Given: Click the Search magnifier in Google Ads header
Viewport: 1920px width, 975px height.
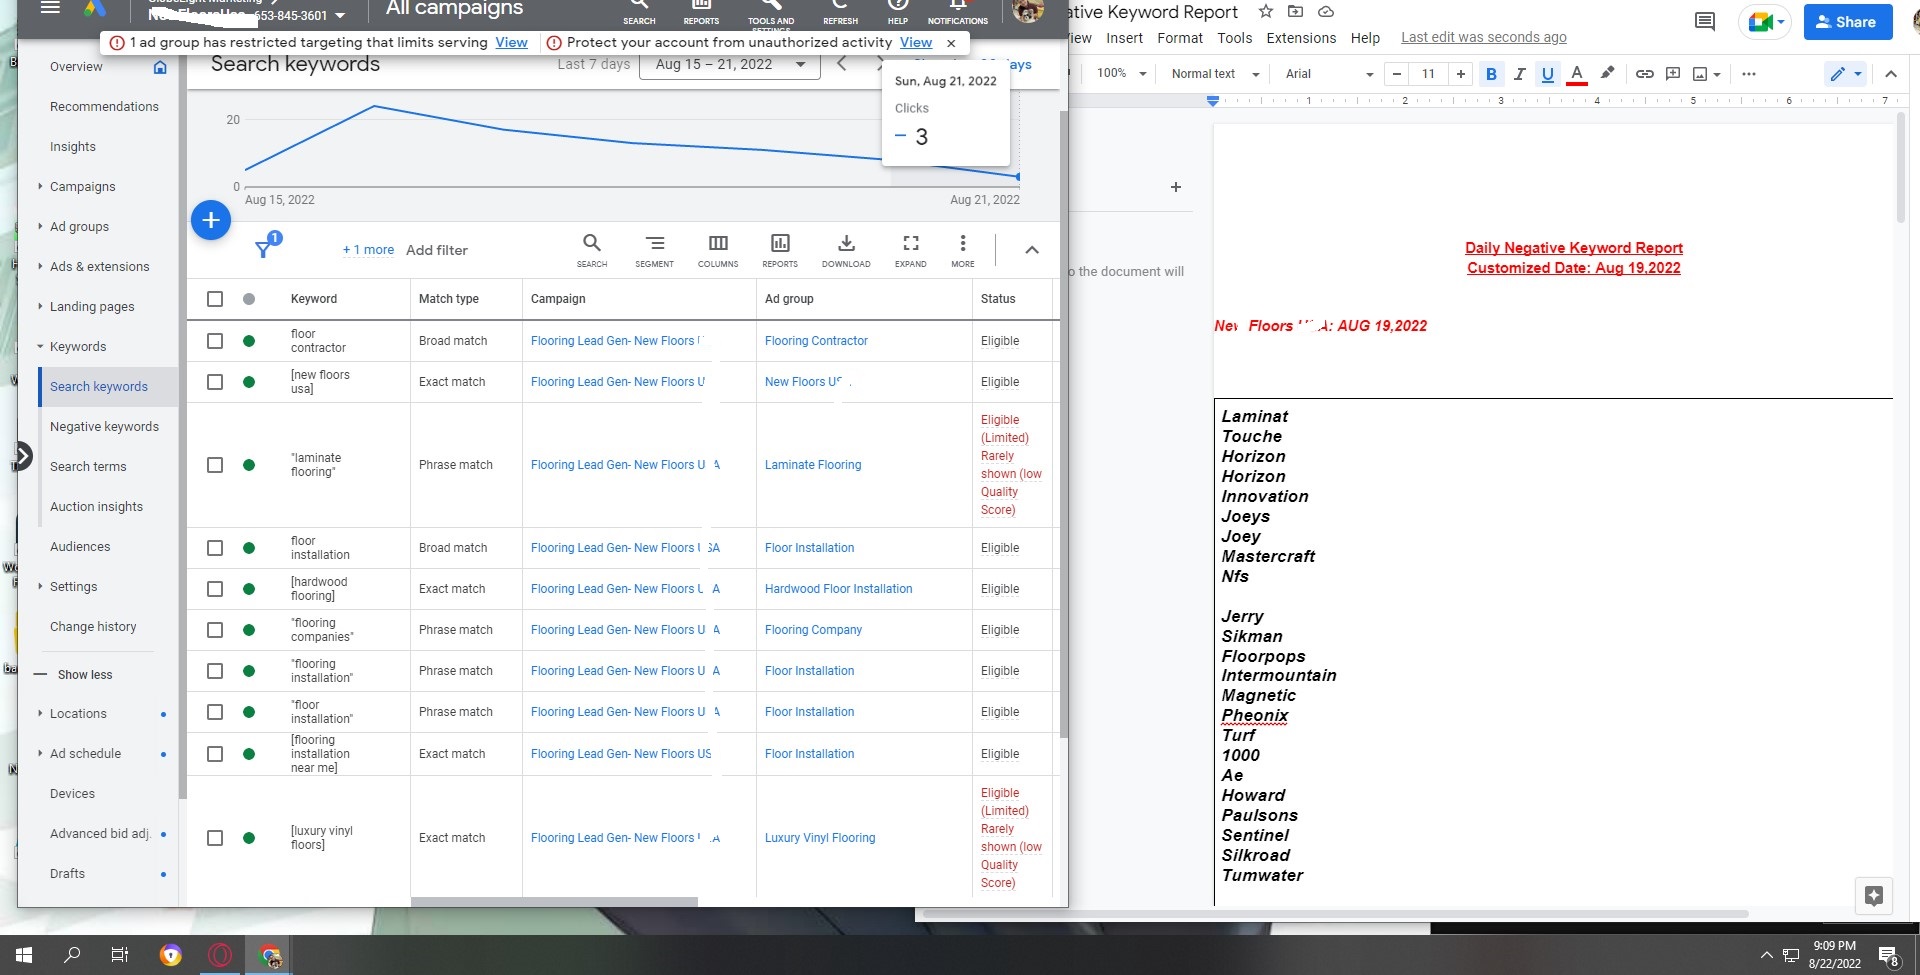Looking at the screenshot, I should tap(639, 6).
